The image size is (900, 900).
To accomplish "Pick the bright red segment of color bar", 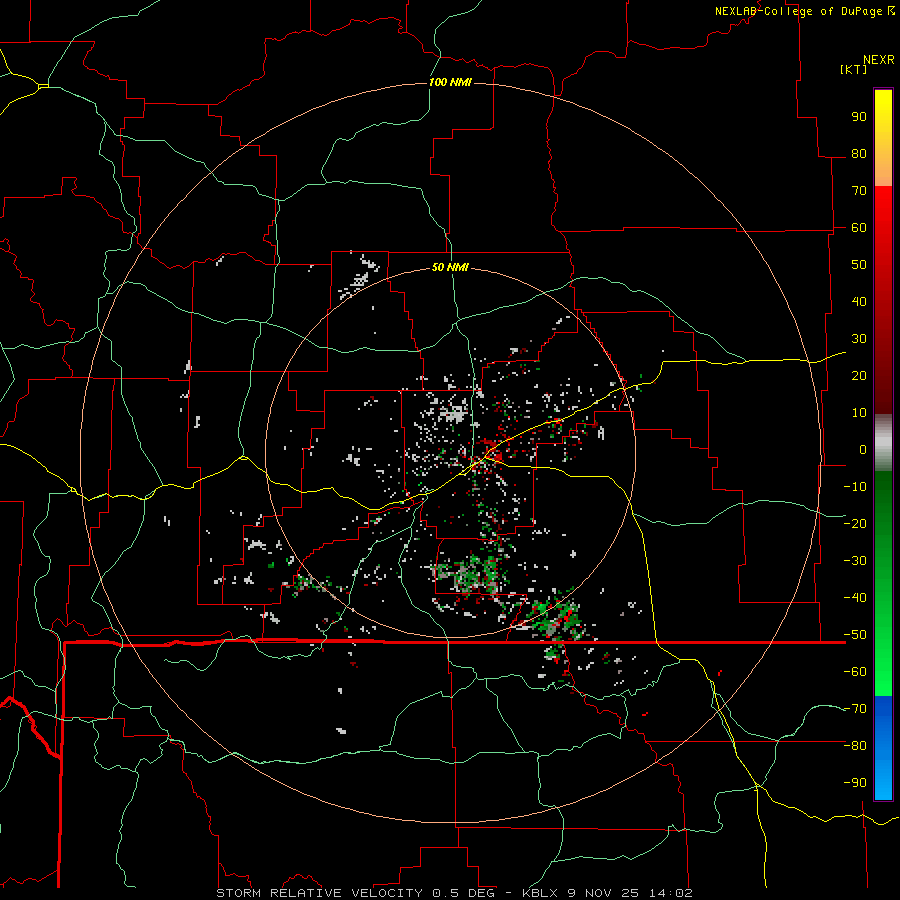I will click(x=883, y=212).
